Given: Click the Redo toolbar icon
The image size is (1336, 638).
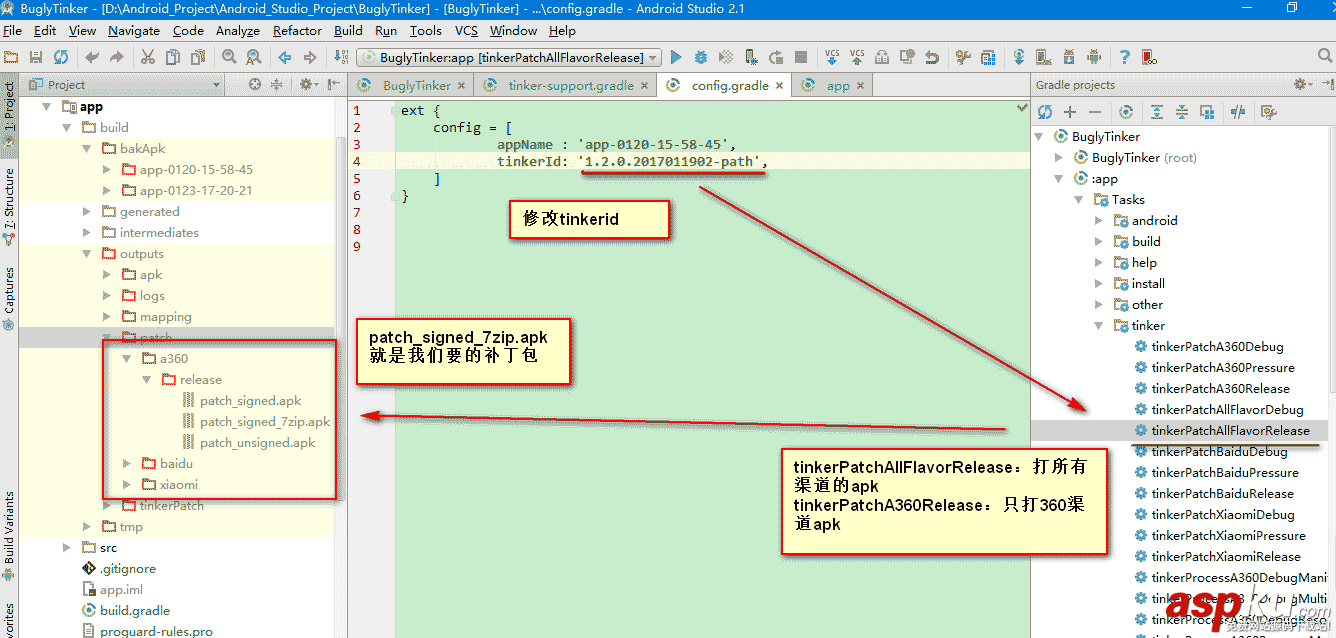Looking at the screenshot, I should point(117,58).
